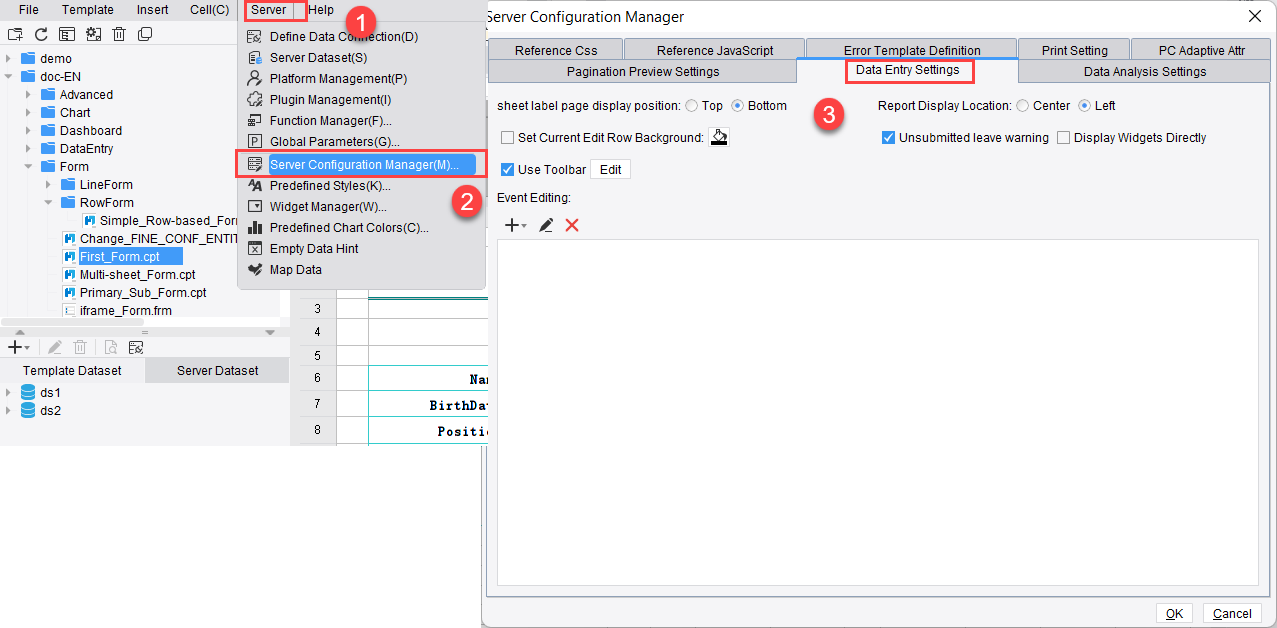The height and width of the screenshot is (628, 1277).
Task: Select Bottom sheet label position
Action: (738, 106)
